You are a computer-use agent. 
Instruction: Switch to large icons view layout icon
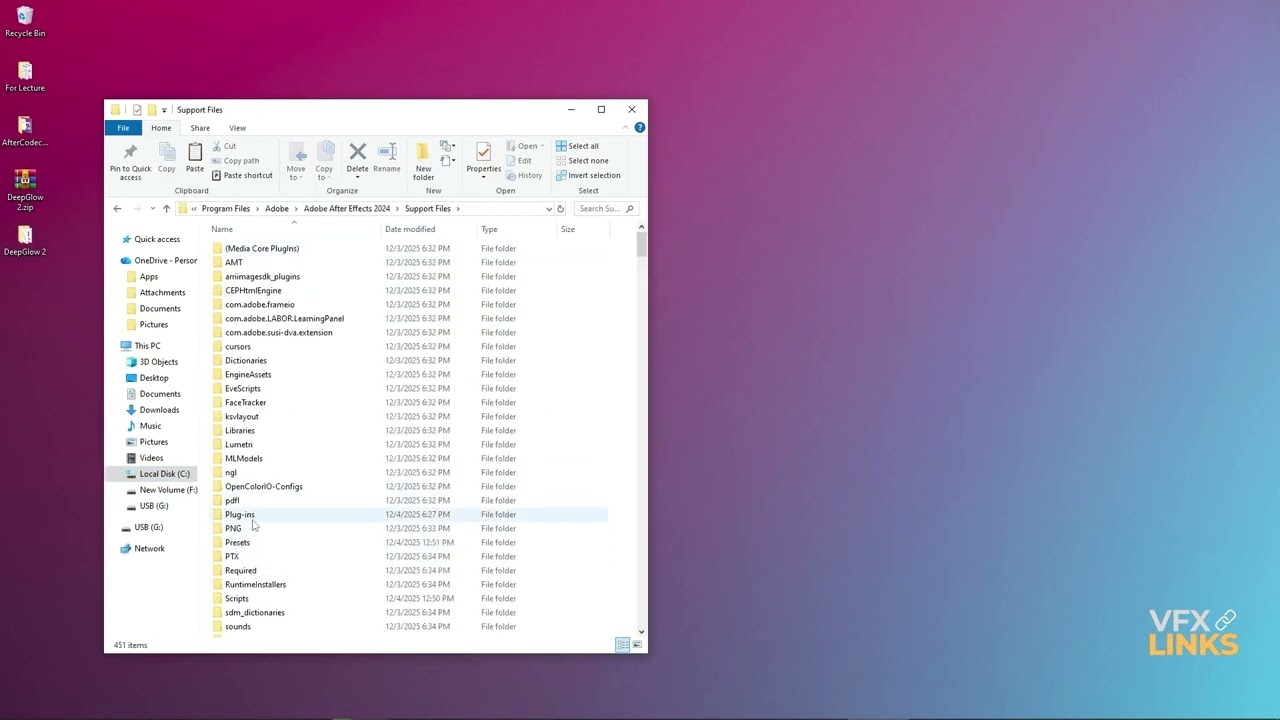tap(637, 645)
